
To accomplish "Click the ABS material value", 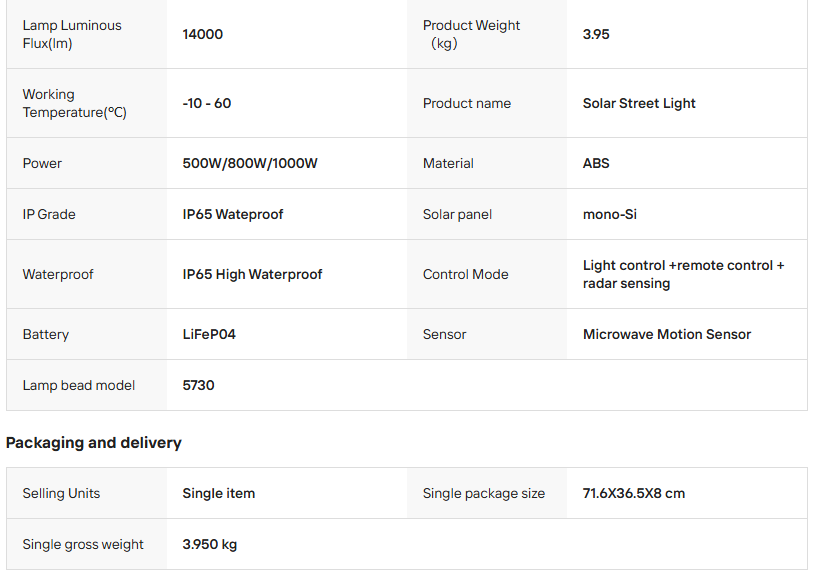I will pos(596,163).
